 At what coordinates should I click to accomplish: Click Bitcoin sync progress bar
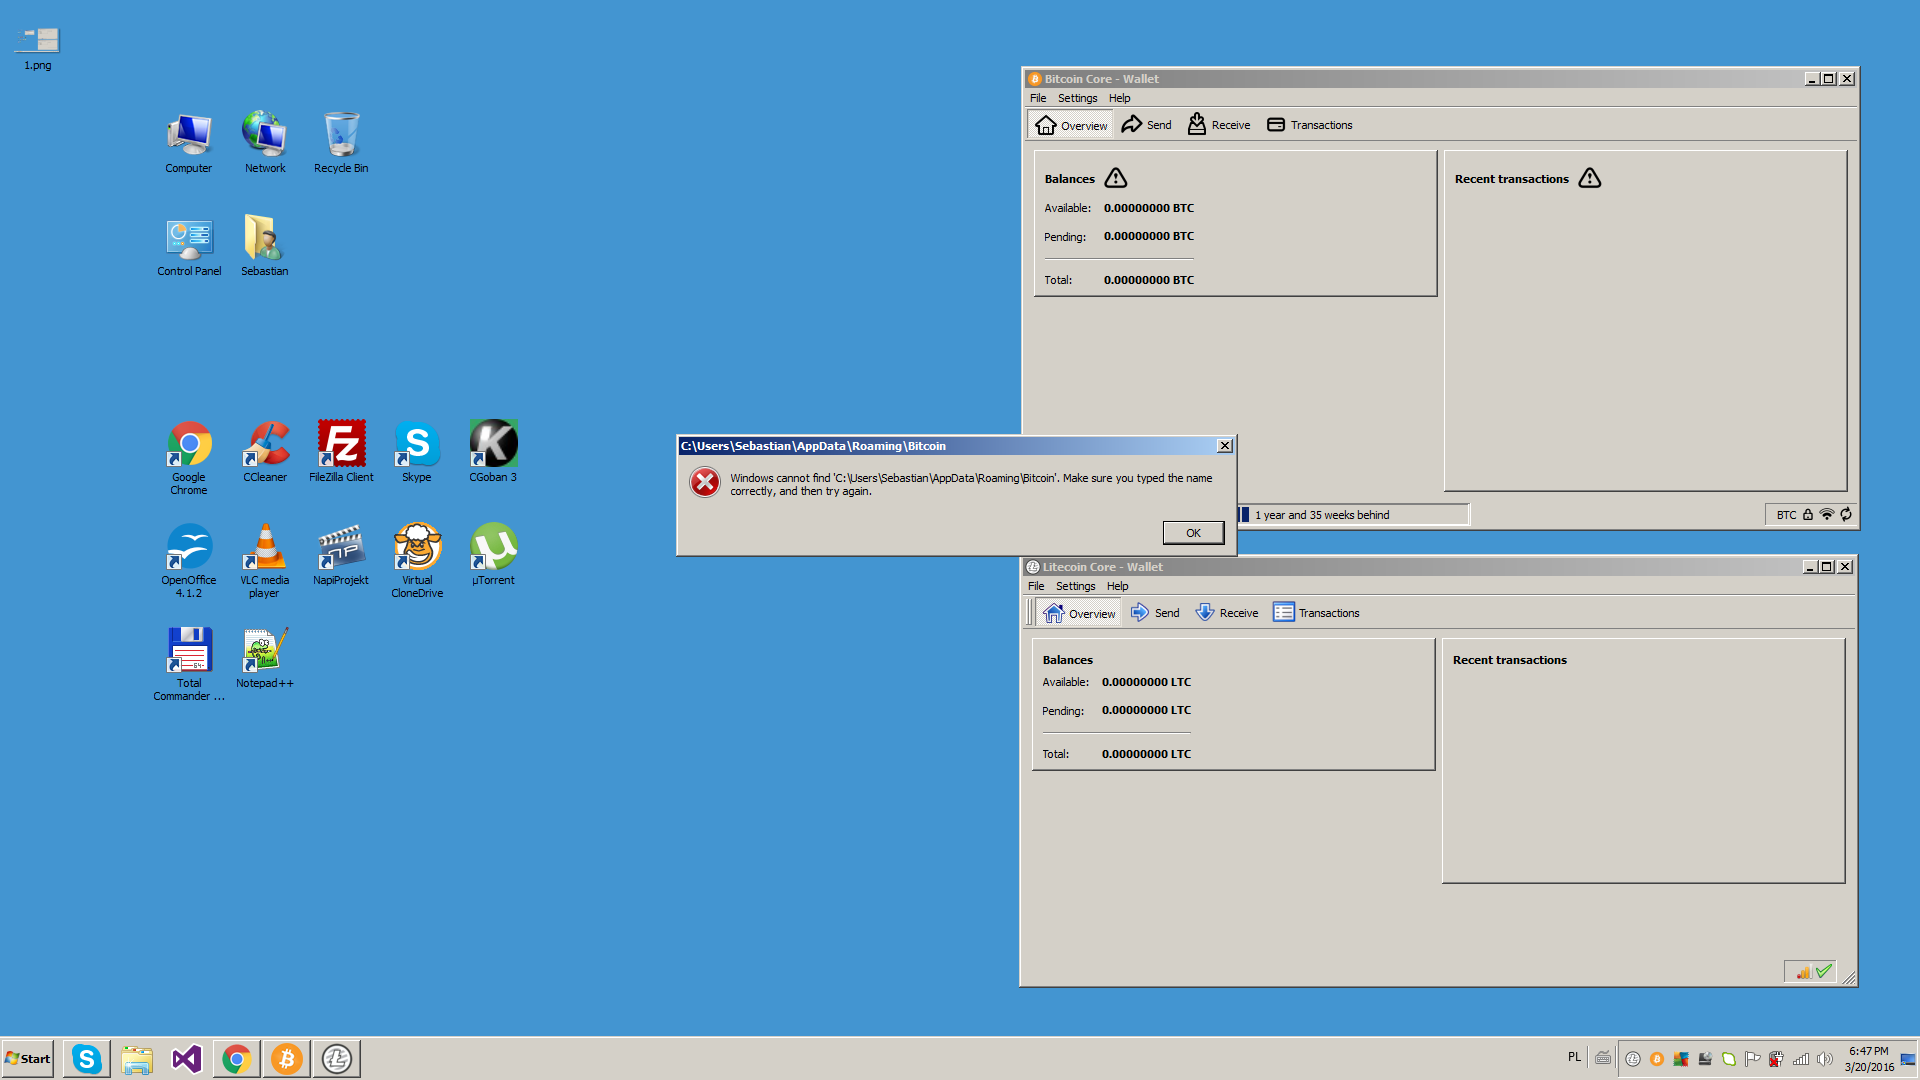[x=1353, y=515]
